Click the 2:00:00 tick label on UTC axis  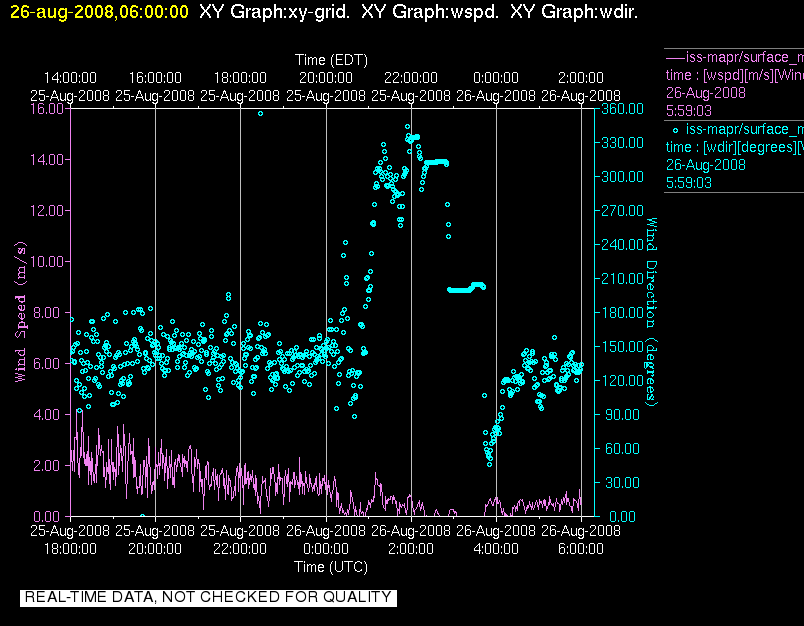coord(411,549)
